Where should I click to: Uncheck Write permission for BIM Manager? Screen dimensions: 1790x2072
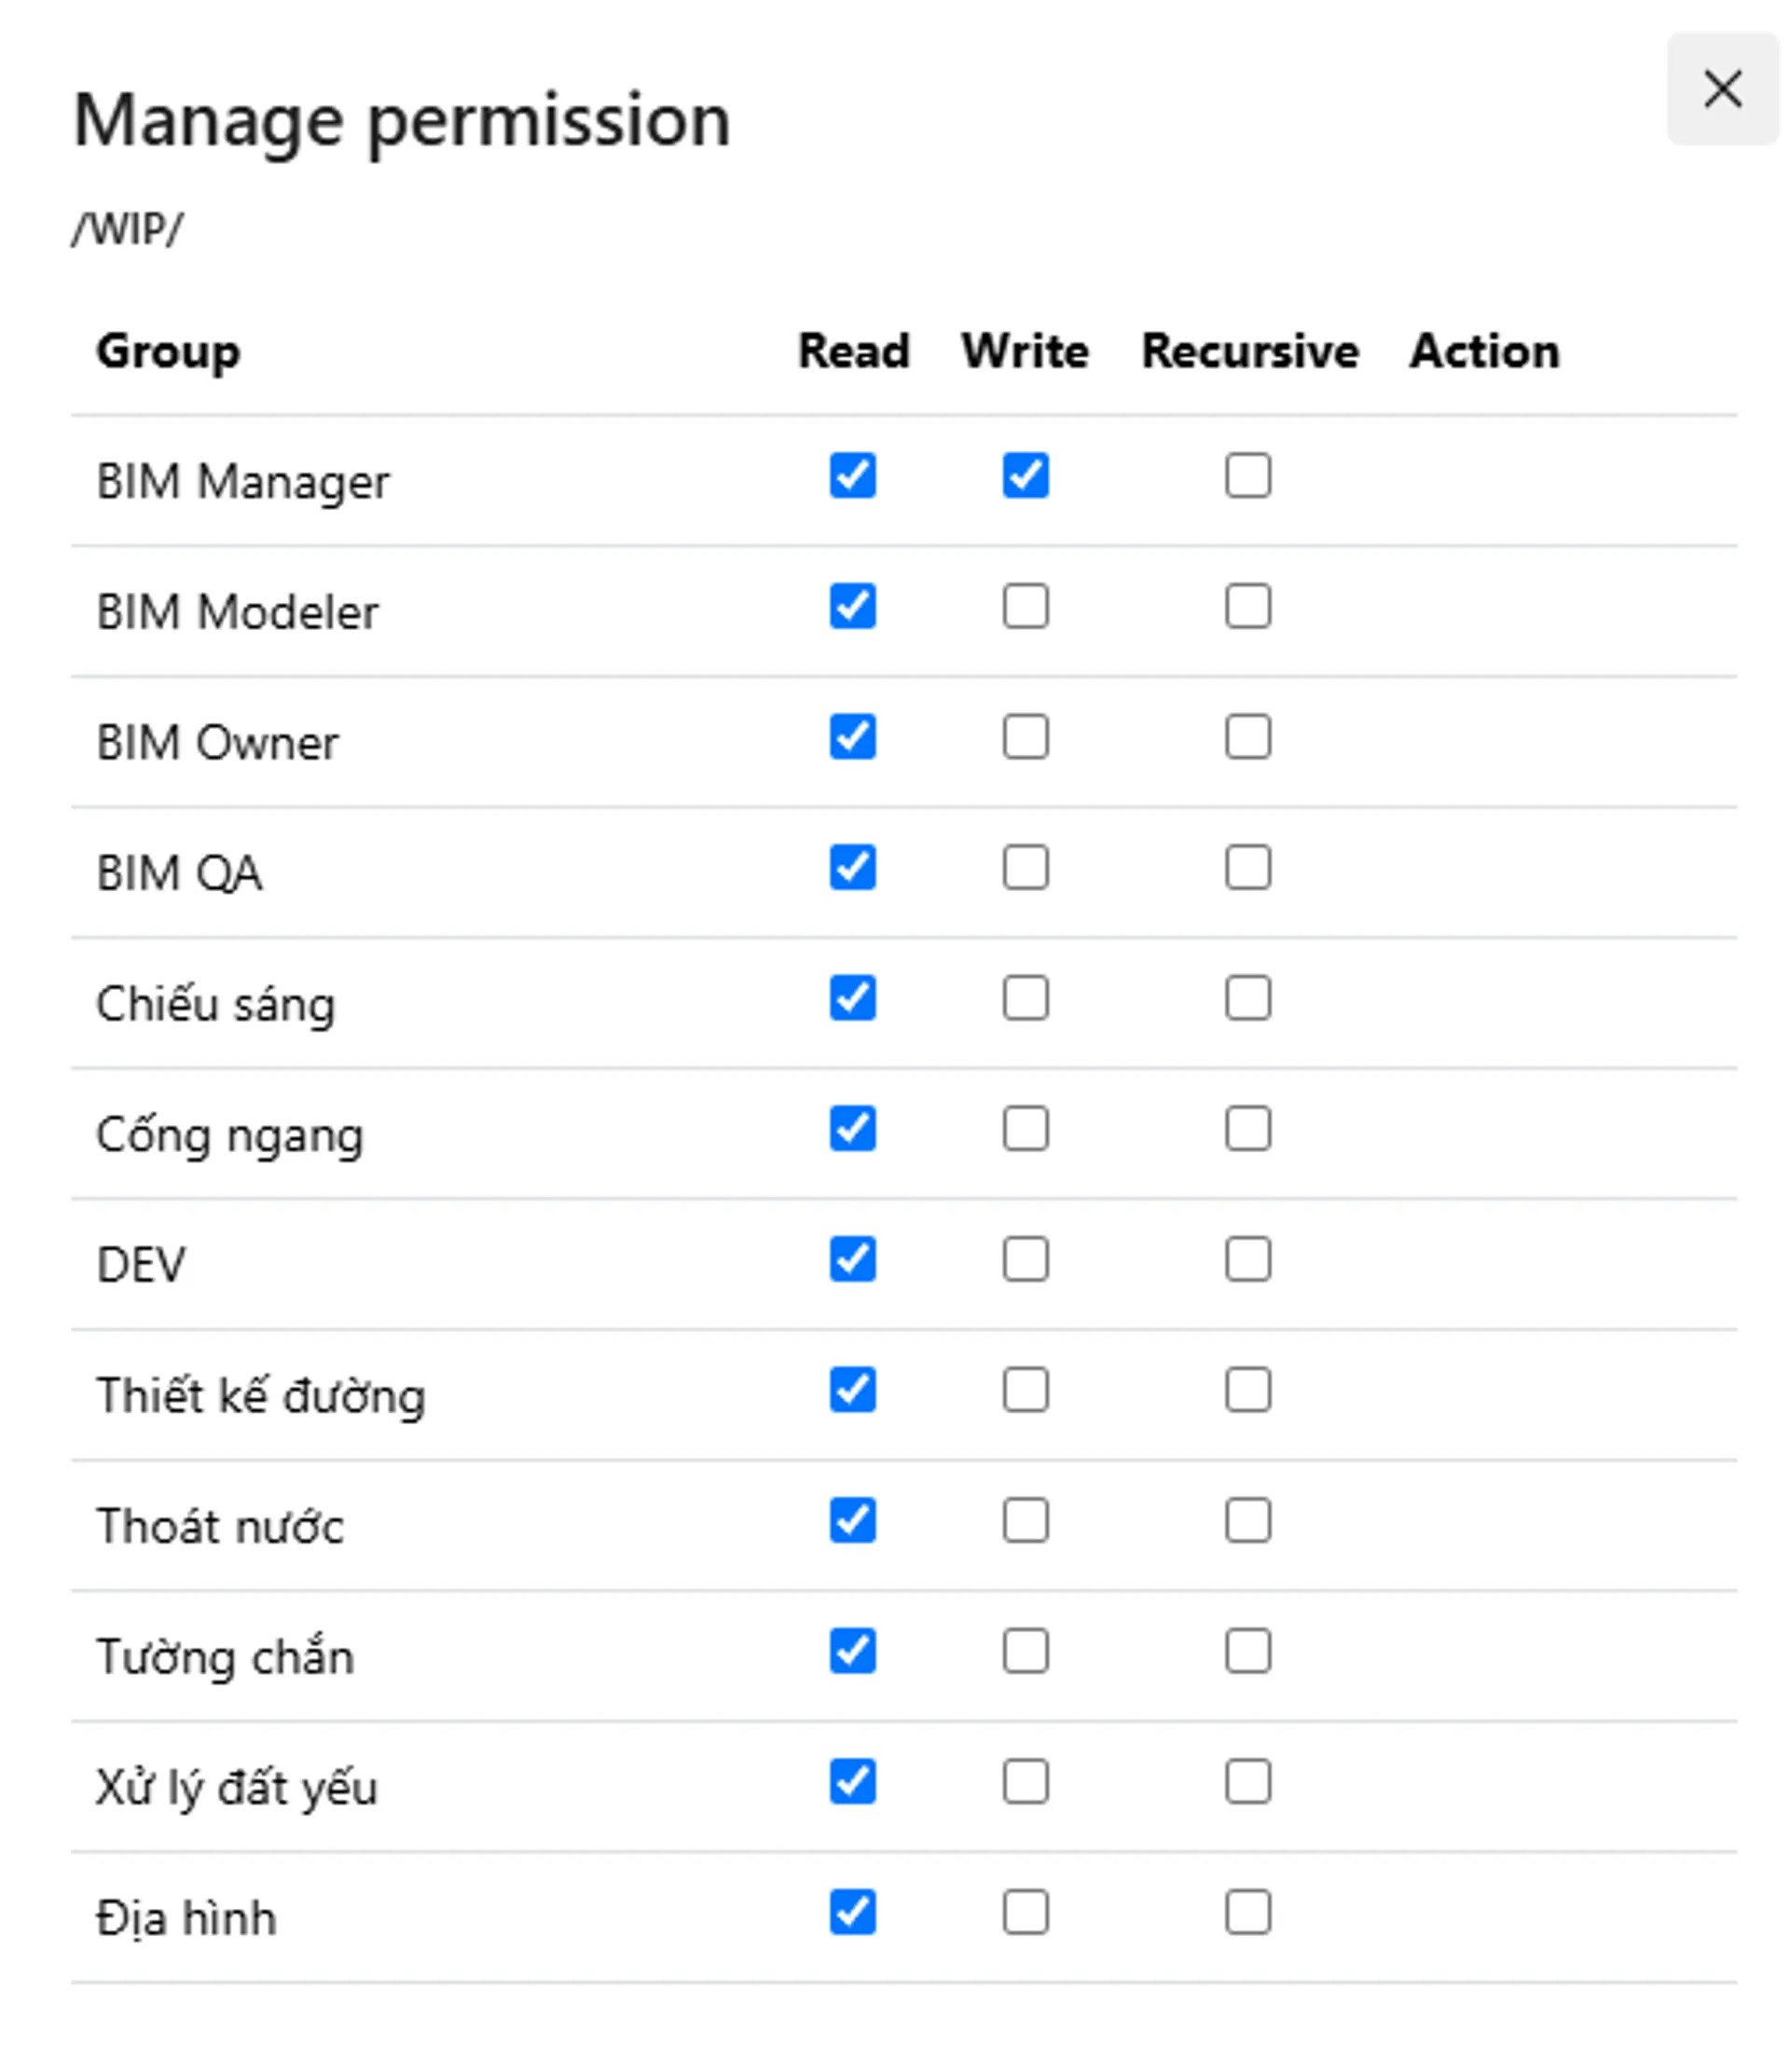coord(1025,475)
